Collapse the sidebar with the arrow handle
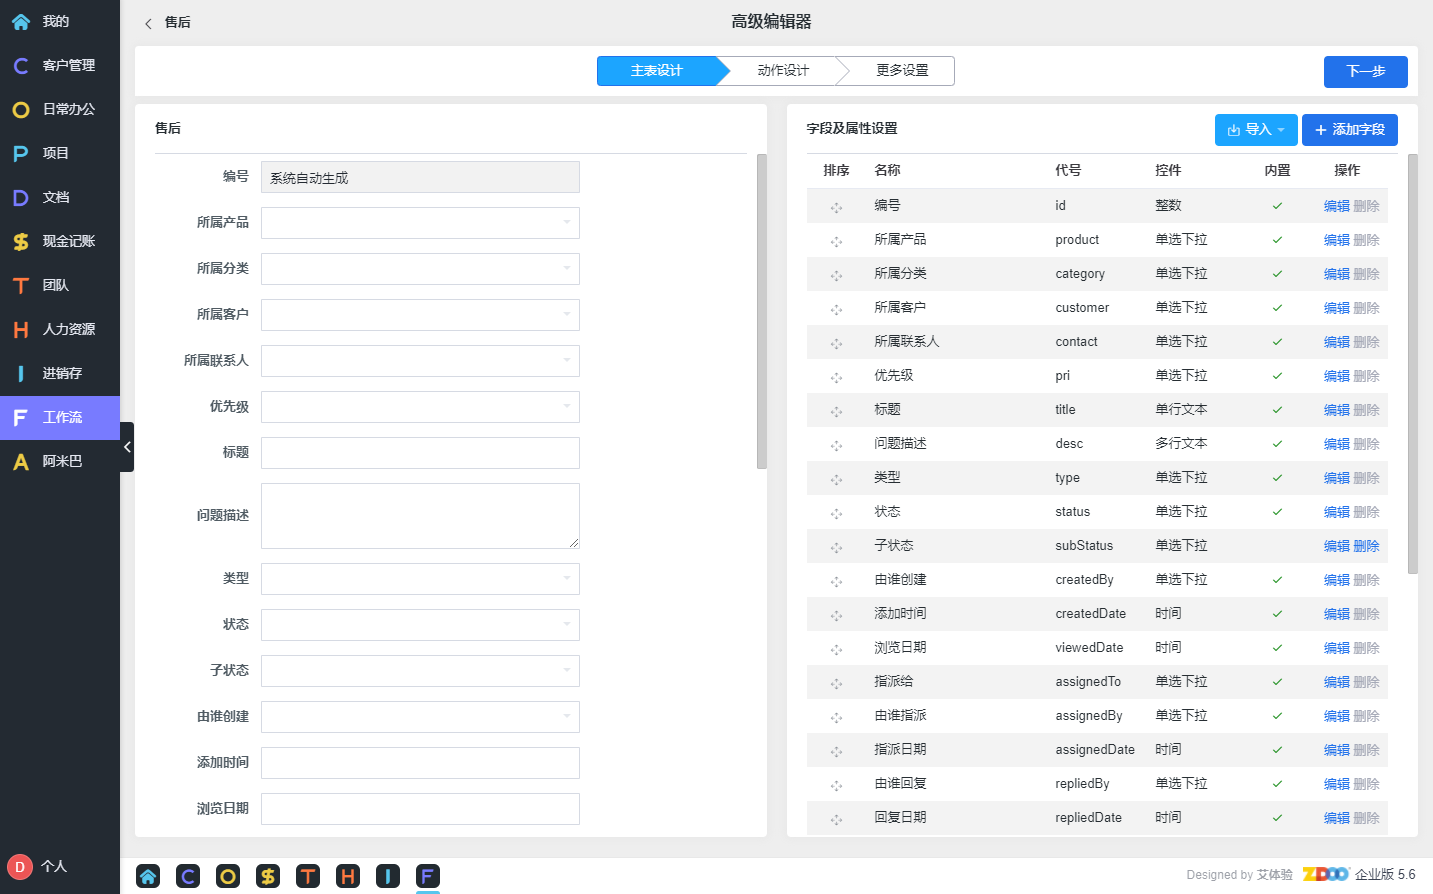 point(127,447)
